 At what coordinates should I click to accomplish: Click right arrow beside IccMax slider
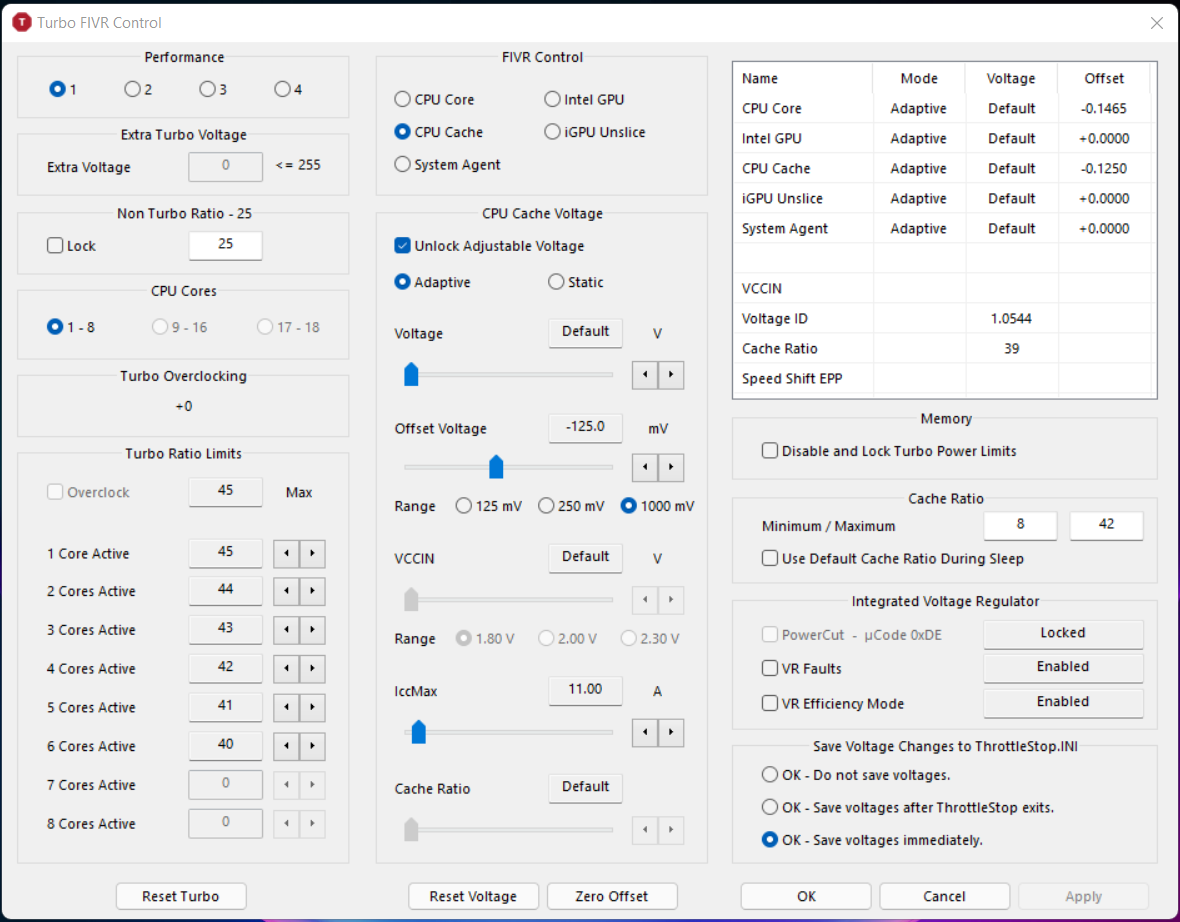(x=671, y=732)
